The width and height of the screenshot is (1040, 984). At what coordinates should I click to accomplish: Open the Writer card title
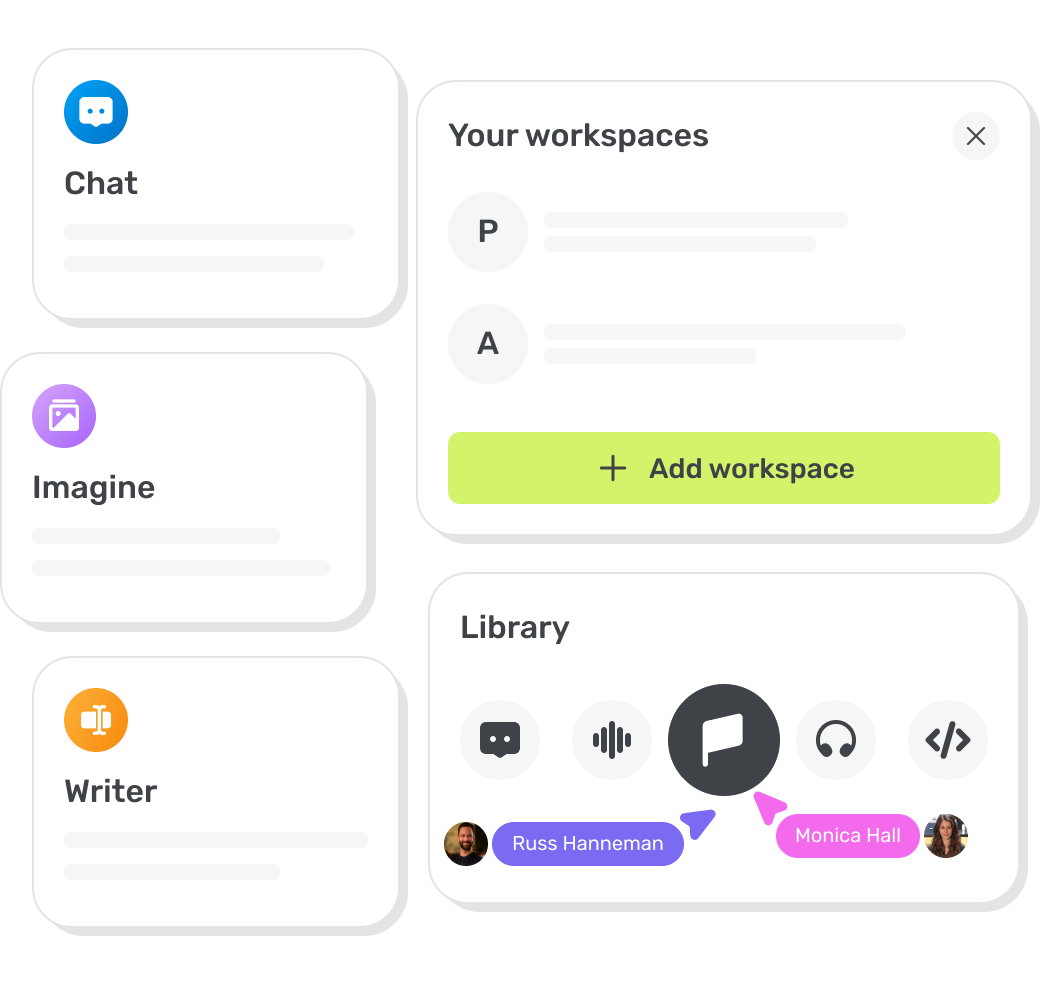click(111, 792)
